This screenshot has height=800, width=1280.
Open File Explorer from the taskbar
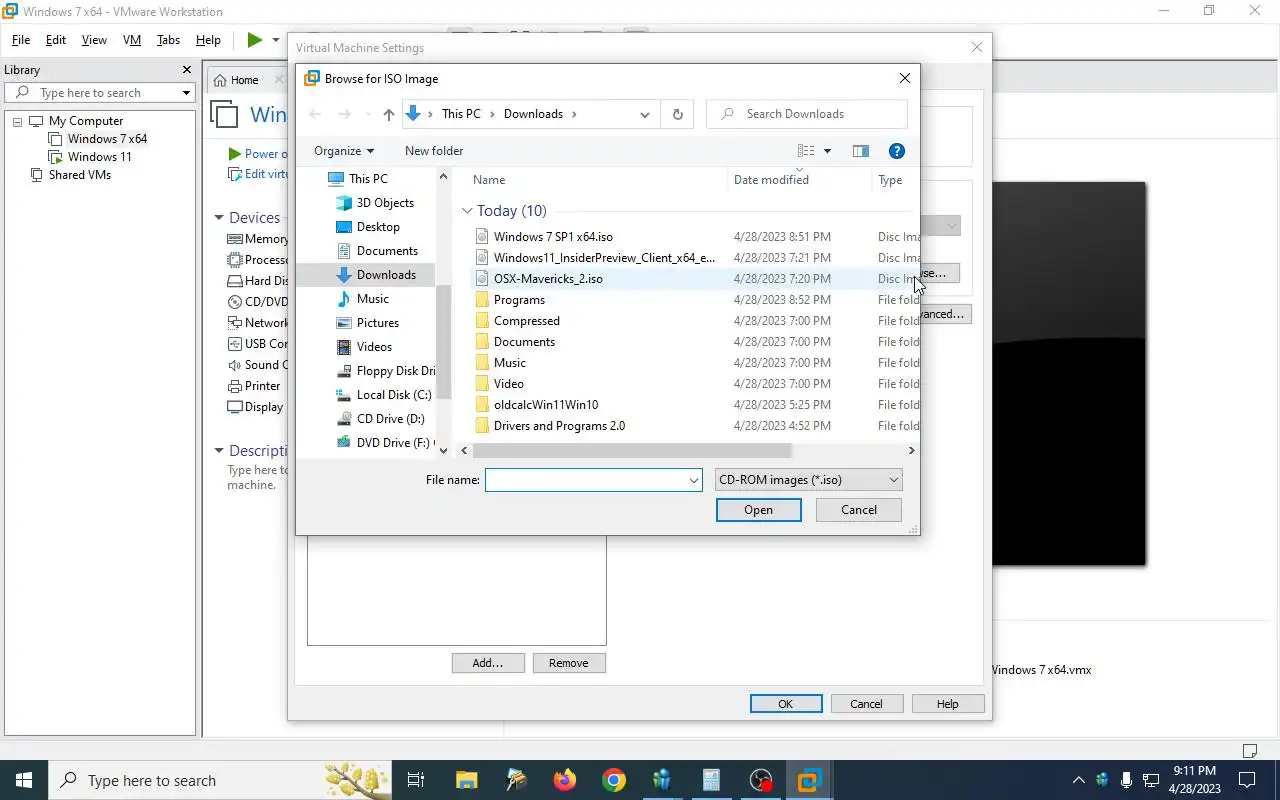pos(467,780)
